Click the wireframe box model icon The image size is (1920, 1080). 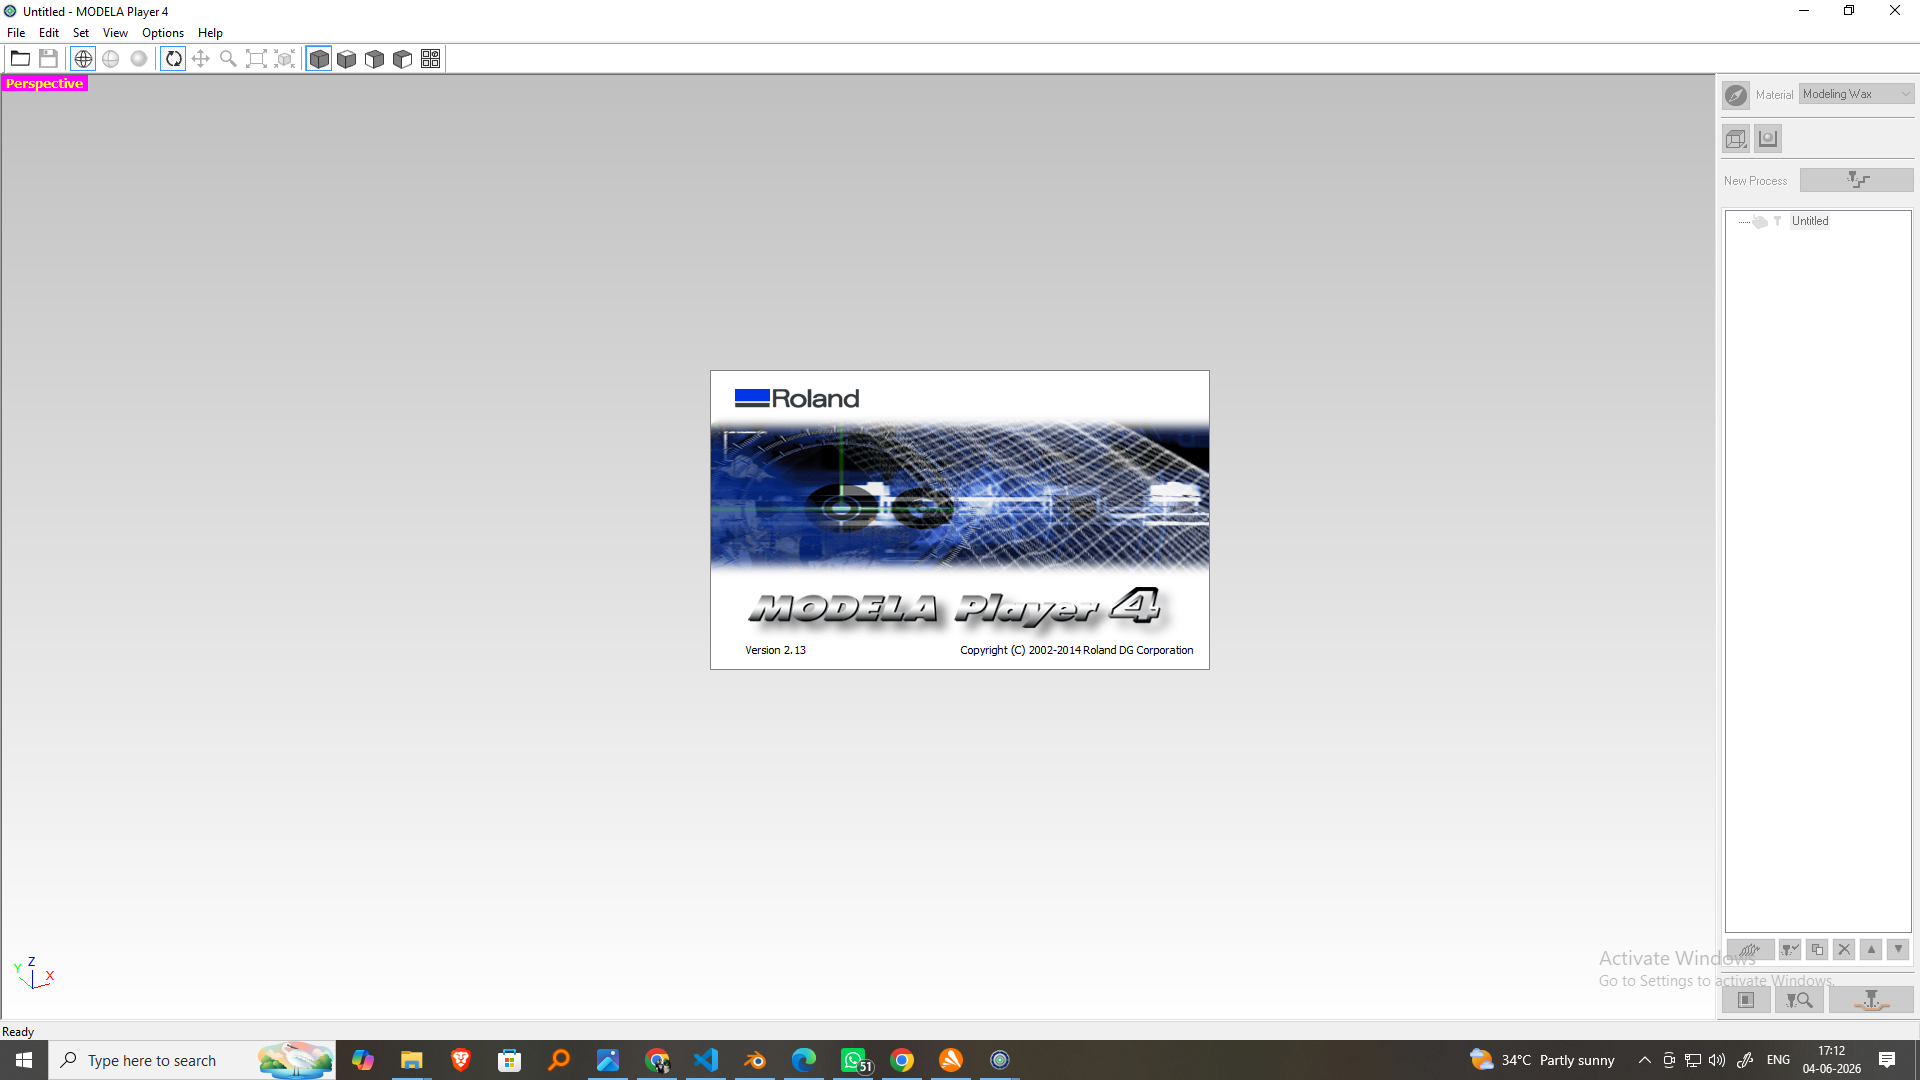(1736, 139)
